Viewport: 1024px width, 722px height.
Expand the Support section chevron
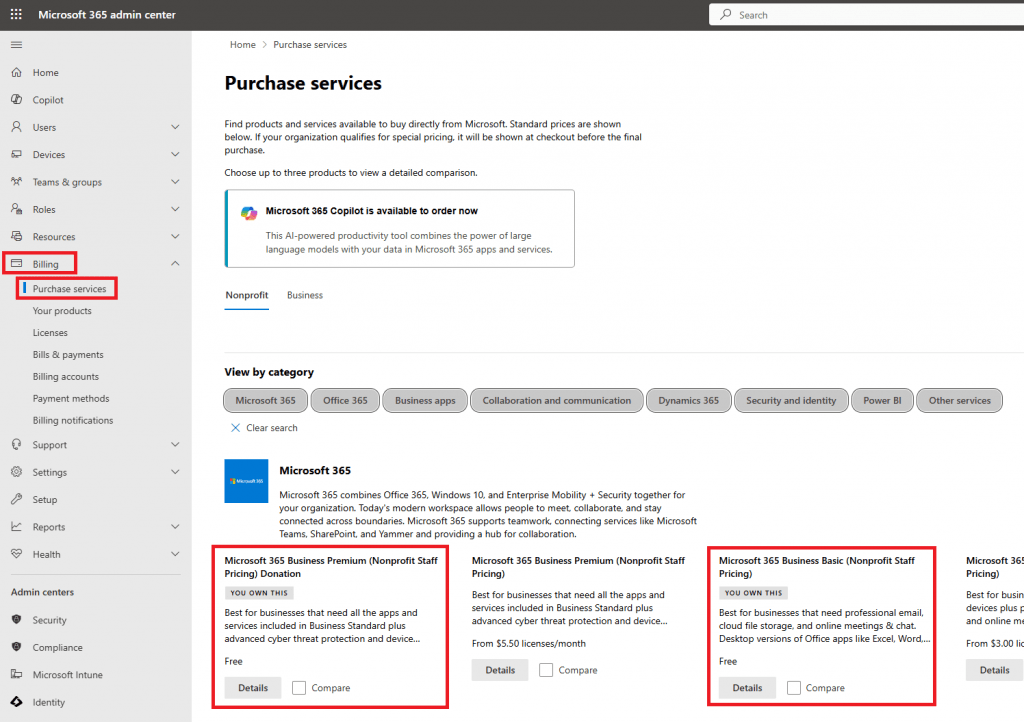[x=175, y=445]
